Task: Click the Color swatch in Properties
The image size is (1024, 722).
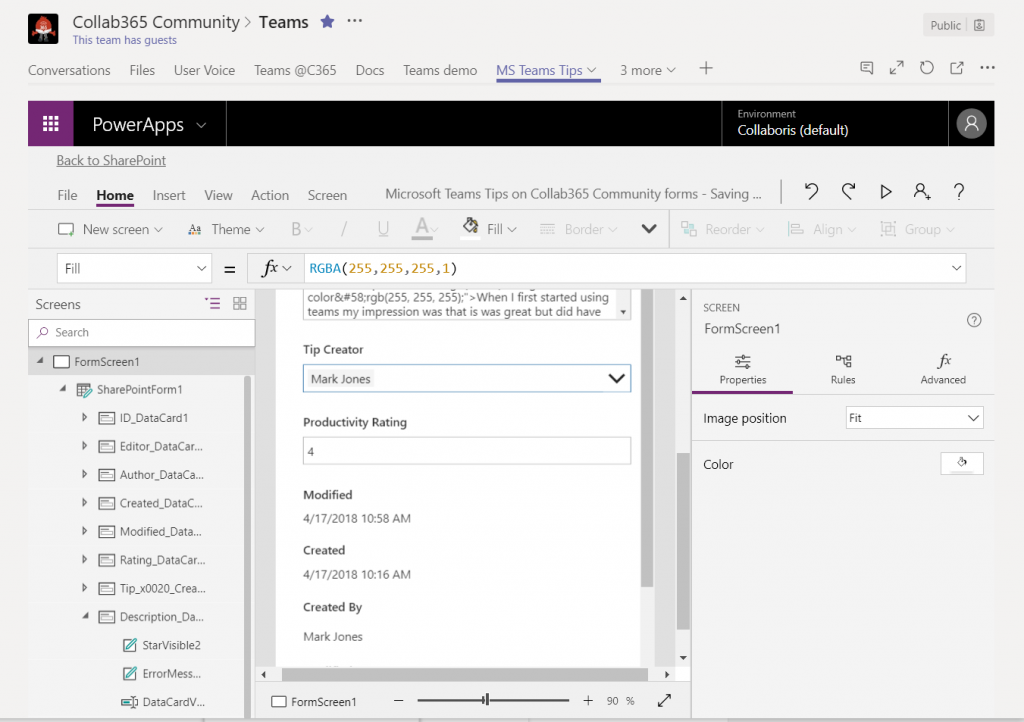Action: click(961, 463)
